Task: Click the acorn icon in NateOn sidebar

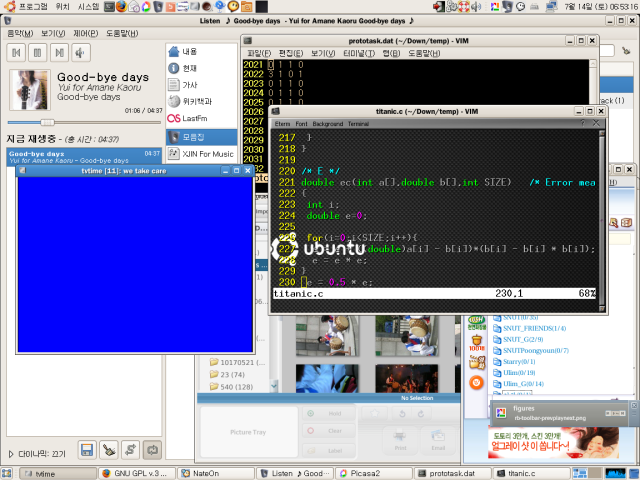Action: pos(476,343)
